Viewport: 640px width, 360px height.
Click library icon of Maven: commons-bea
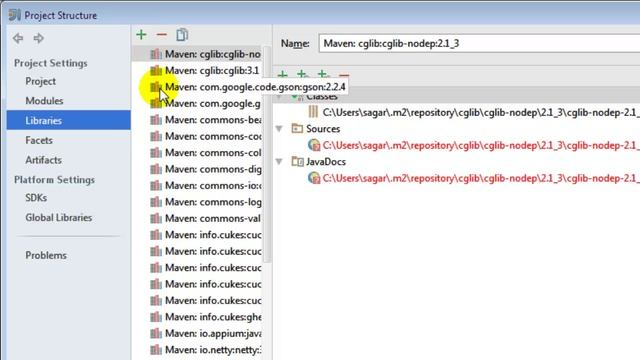pyautogui.click(x=156, y=120)
